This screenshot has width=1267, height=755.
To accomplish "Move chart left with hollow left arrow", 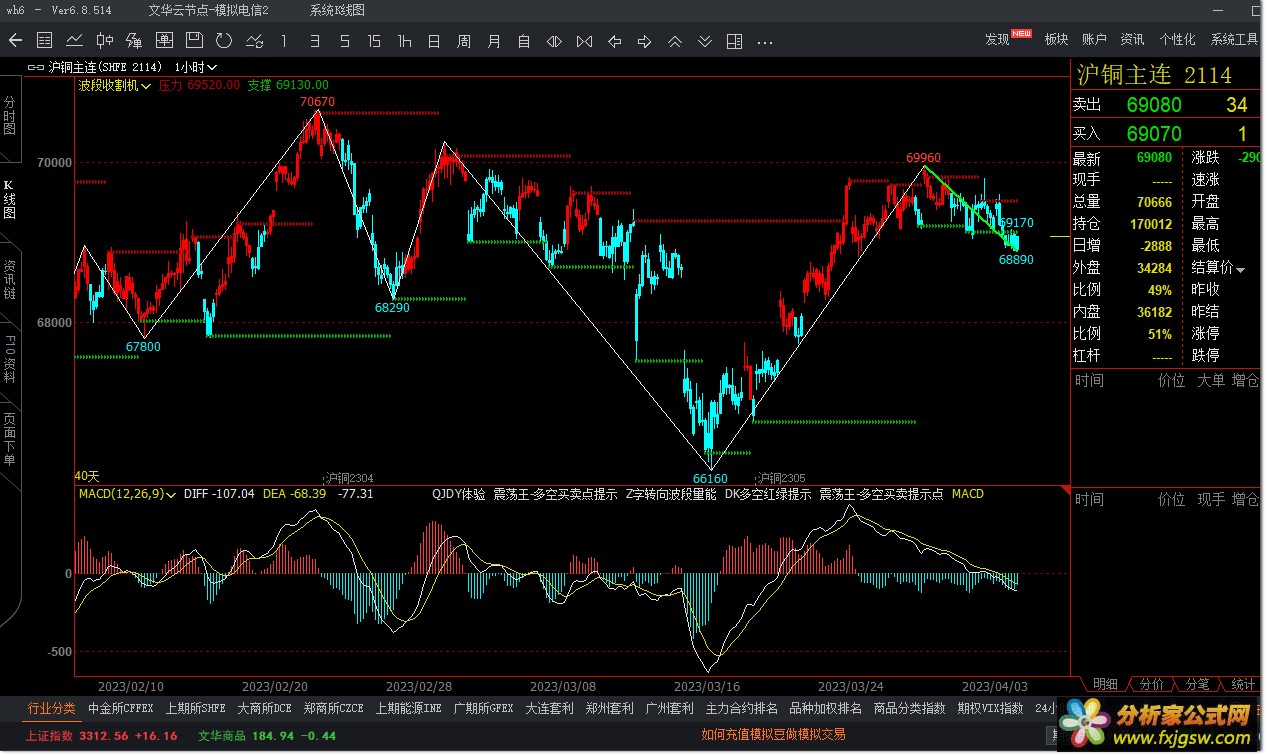I will [615, 41].
